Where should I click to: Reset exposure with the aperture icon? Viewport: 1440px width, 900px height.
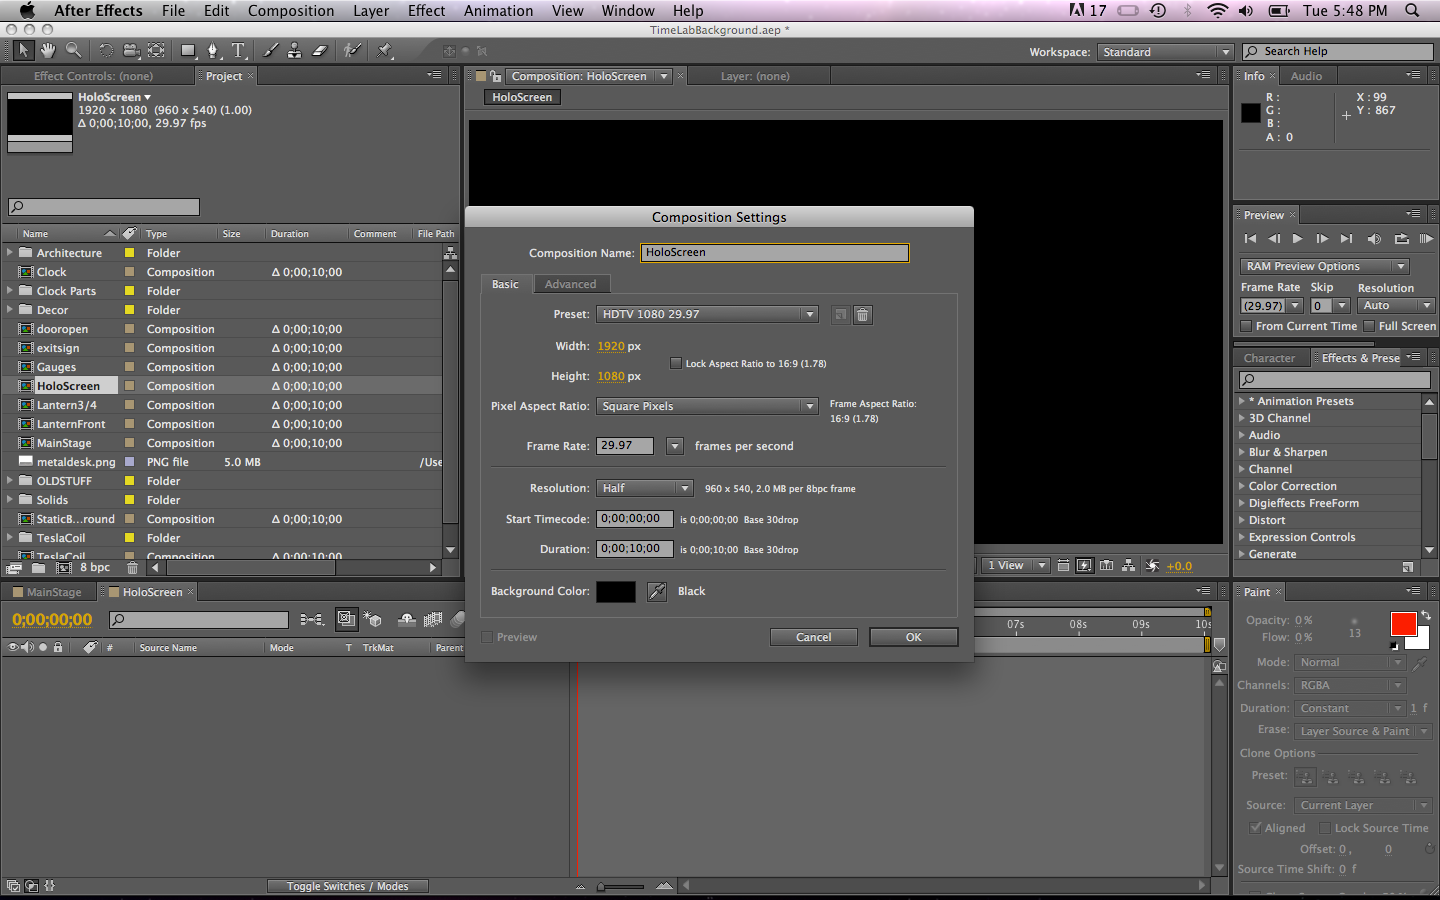pyautogui.click(x=1153, y=566)
